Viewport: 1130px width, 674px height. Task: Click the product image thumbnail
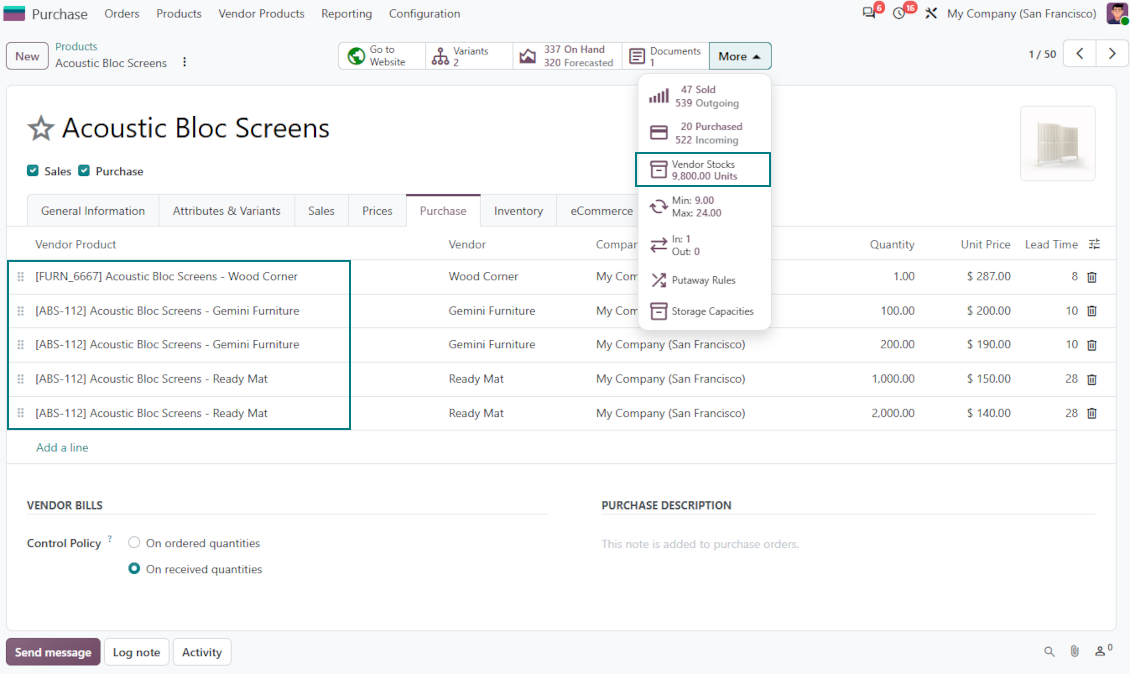(x=1057, y=143)
